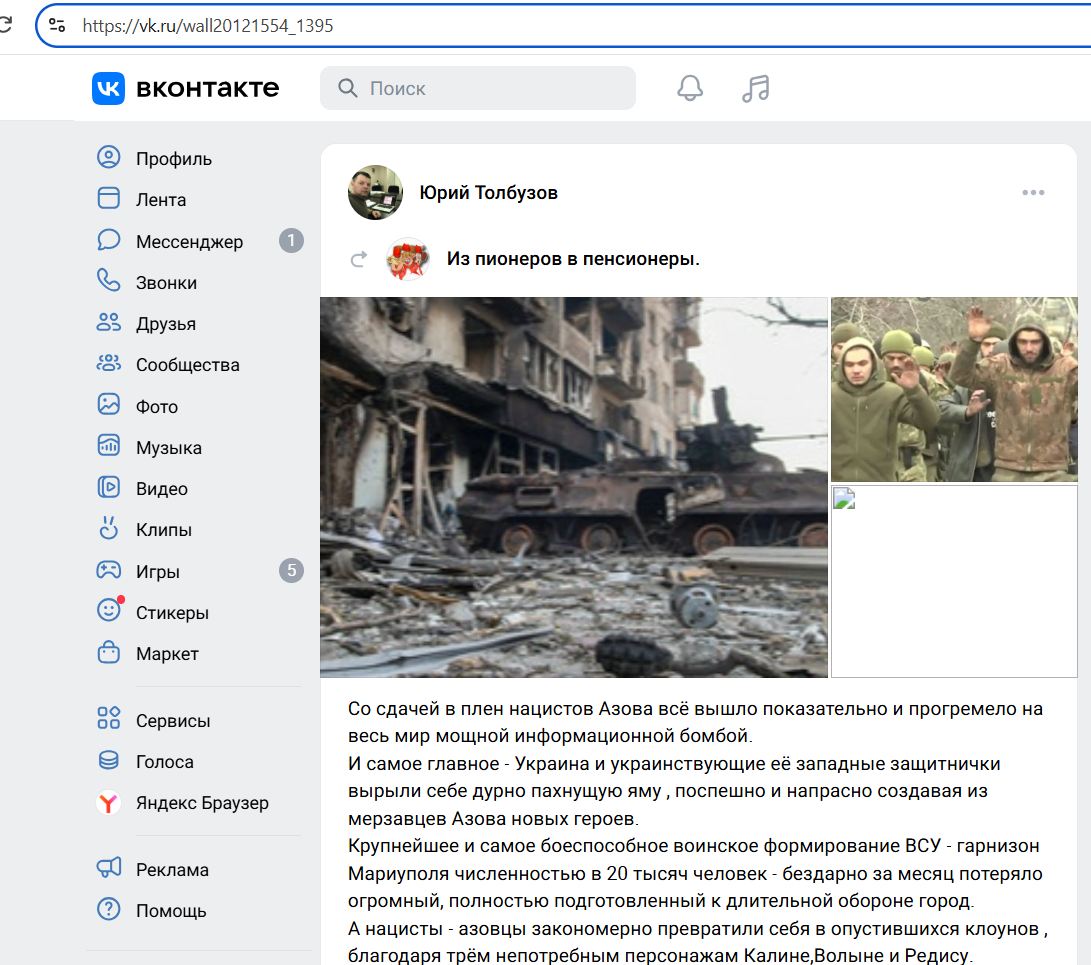Click the Стикеры smiley icon
Image resolution: width=1091 pixels, height=965 pixels.
click(109, 610)
